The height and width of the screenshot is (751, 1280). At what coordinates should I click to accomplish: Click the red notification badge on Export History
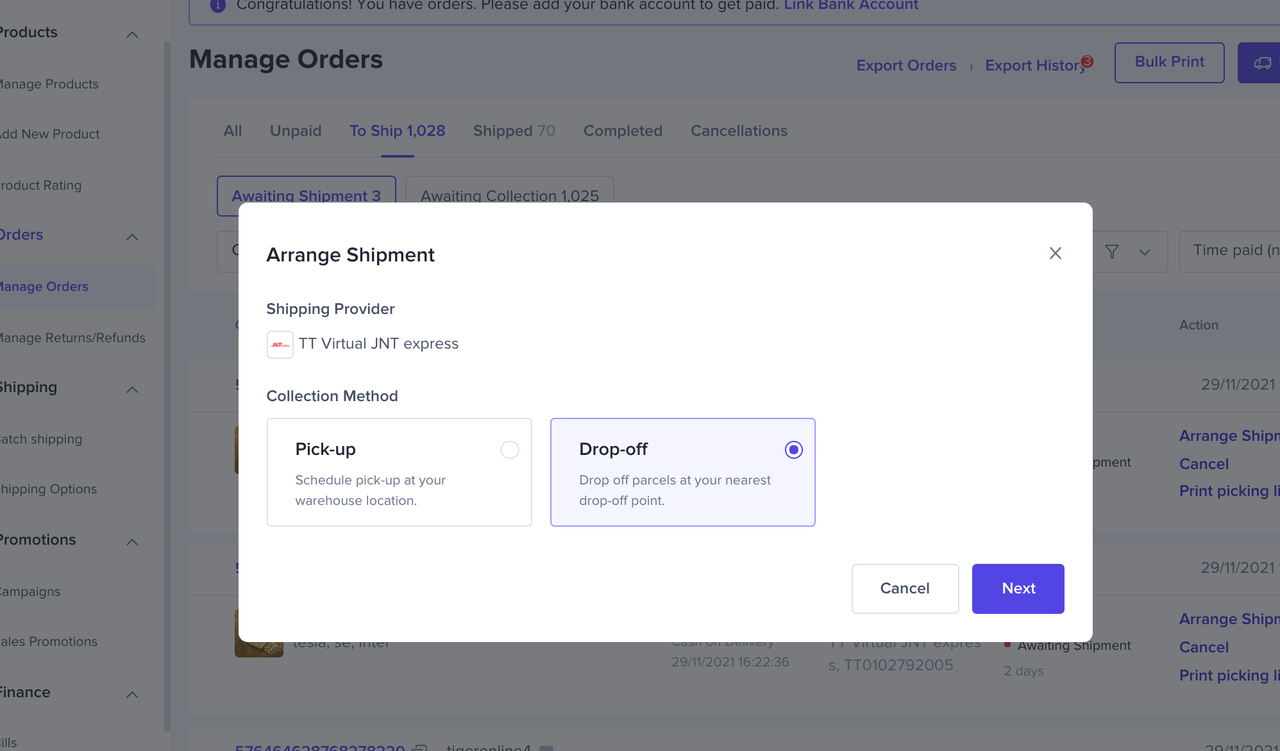coord(1087,61)
